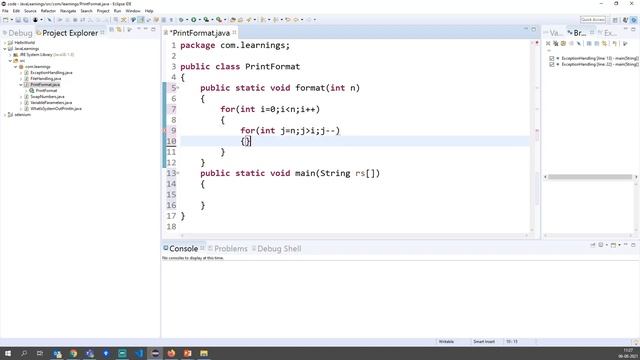Open the dropdown next to Debug icon

pos(187,20)
